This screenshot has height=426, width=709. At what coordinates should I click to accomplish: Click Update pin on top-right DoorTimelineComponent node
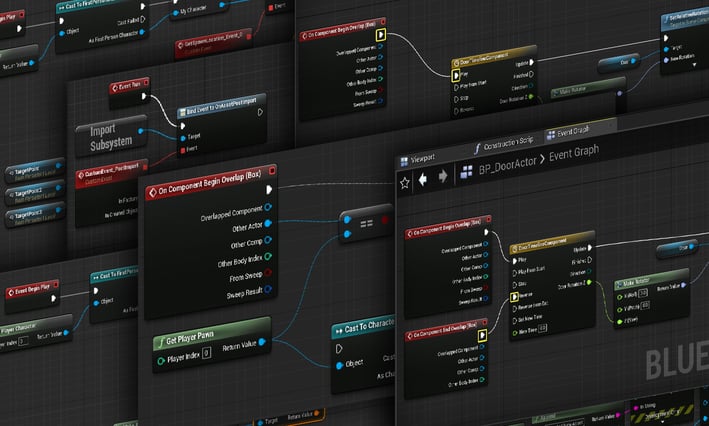531,62
